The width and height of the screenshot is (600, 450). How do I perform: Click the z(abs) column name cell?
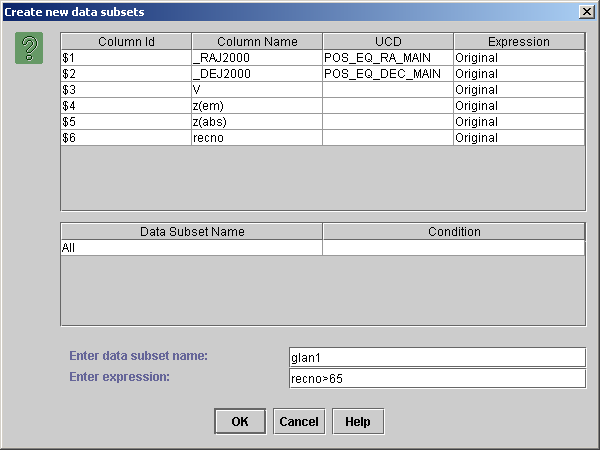[x=257, y=122]
